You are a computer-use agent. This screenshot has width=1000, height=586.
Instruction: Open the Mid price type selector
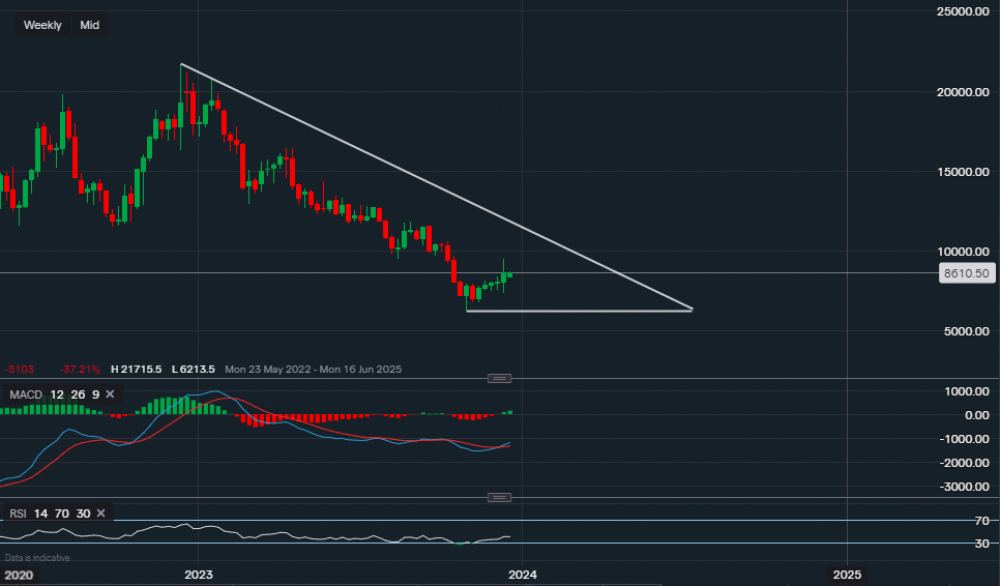[x=90, y=25]
